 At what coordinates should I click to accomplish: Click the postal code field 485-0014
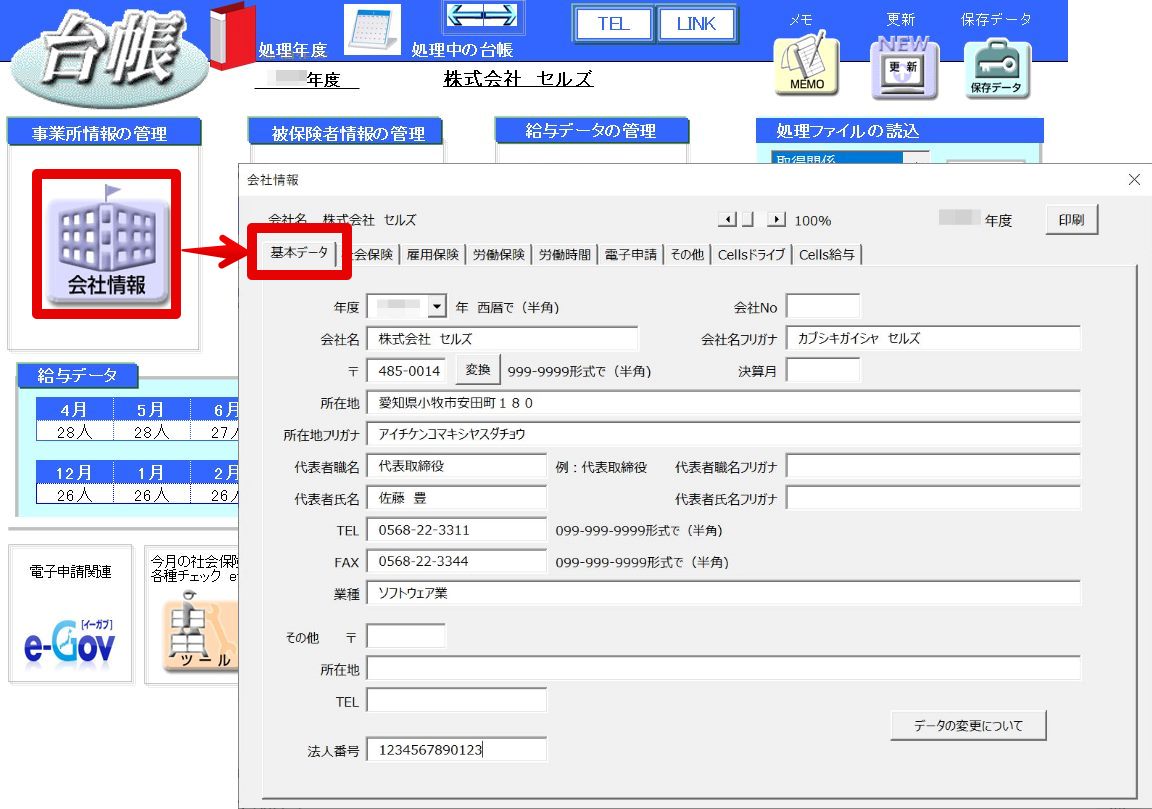(408, 370)
